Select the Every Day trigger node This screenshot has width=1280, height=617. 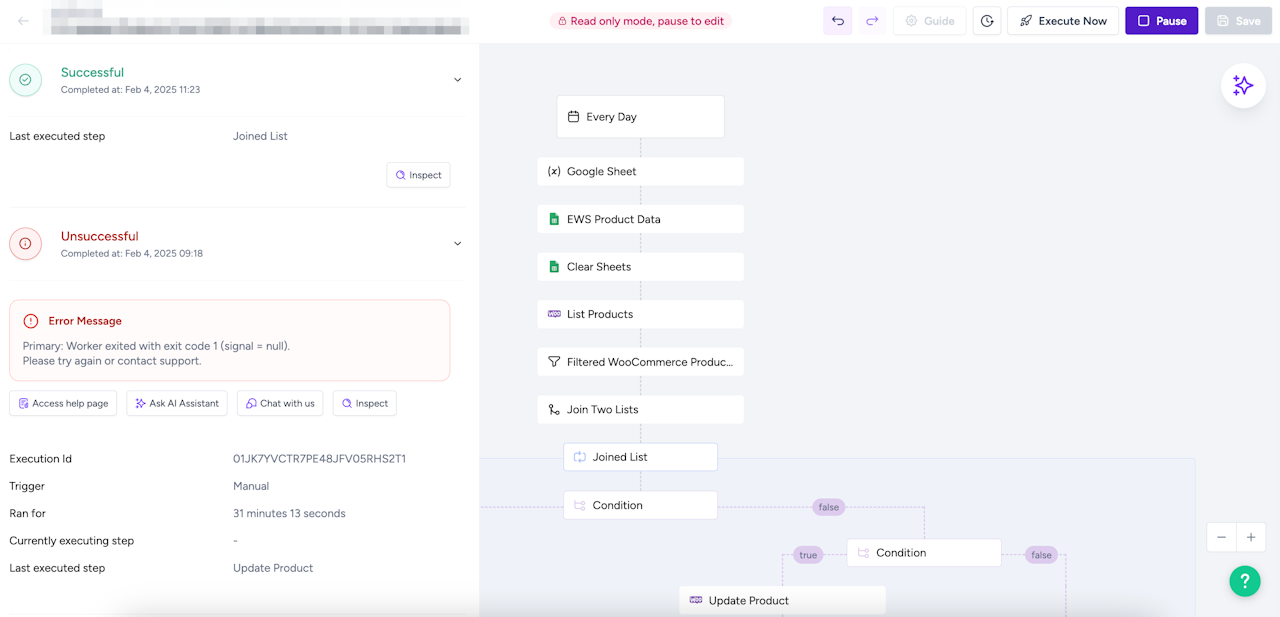tap(640, 117)
